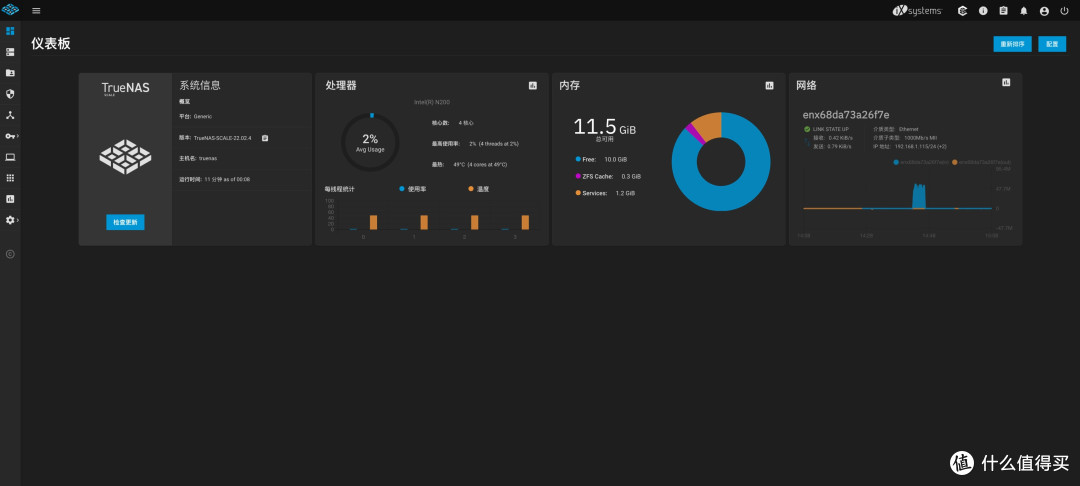1080x486 pixels.
Task: Open the System Settings gear icon
Action: pos(10,220)
